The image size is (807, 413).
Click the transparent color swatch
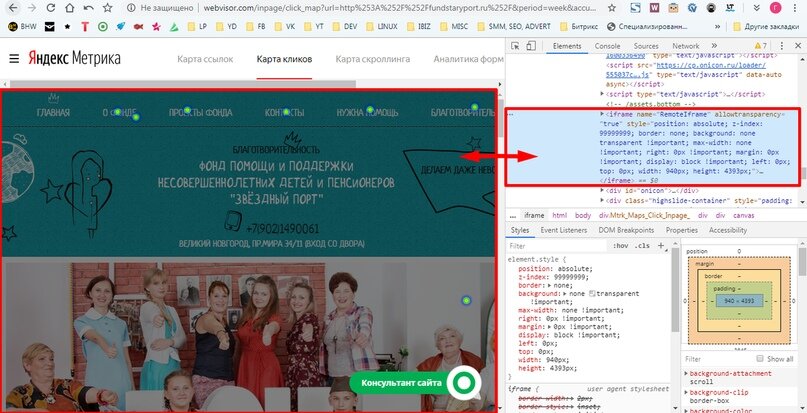coord(592,294)
